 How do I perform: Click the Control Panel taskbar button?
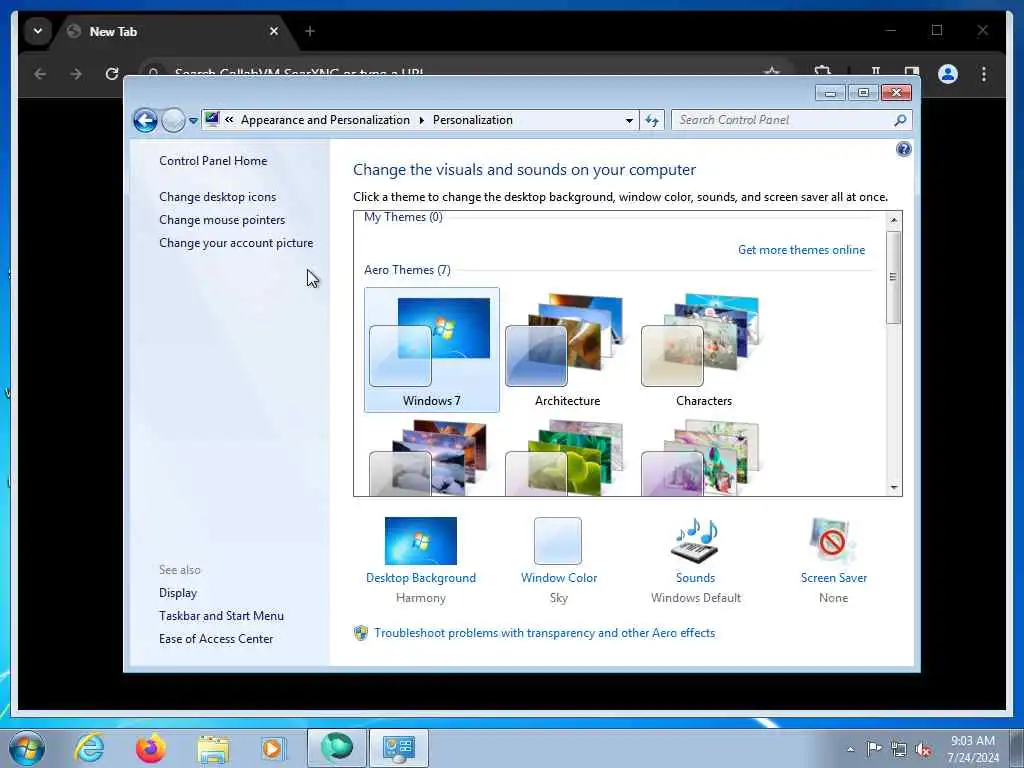tap(399, 748)
